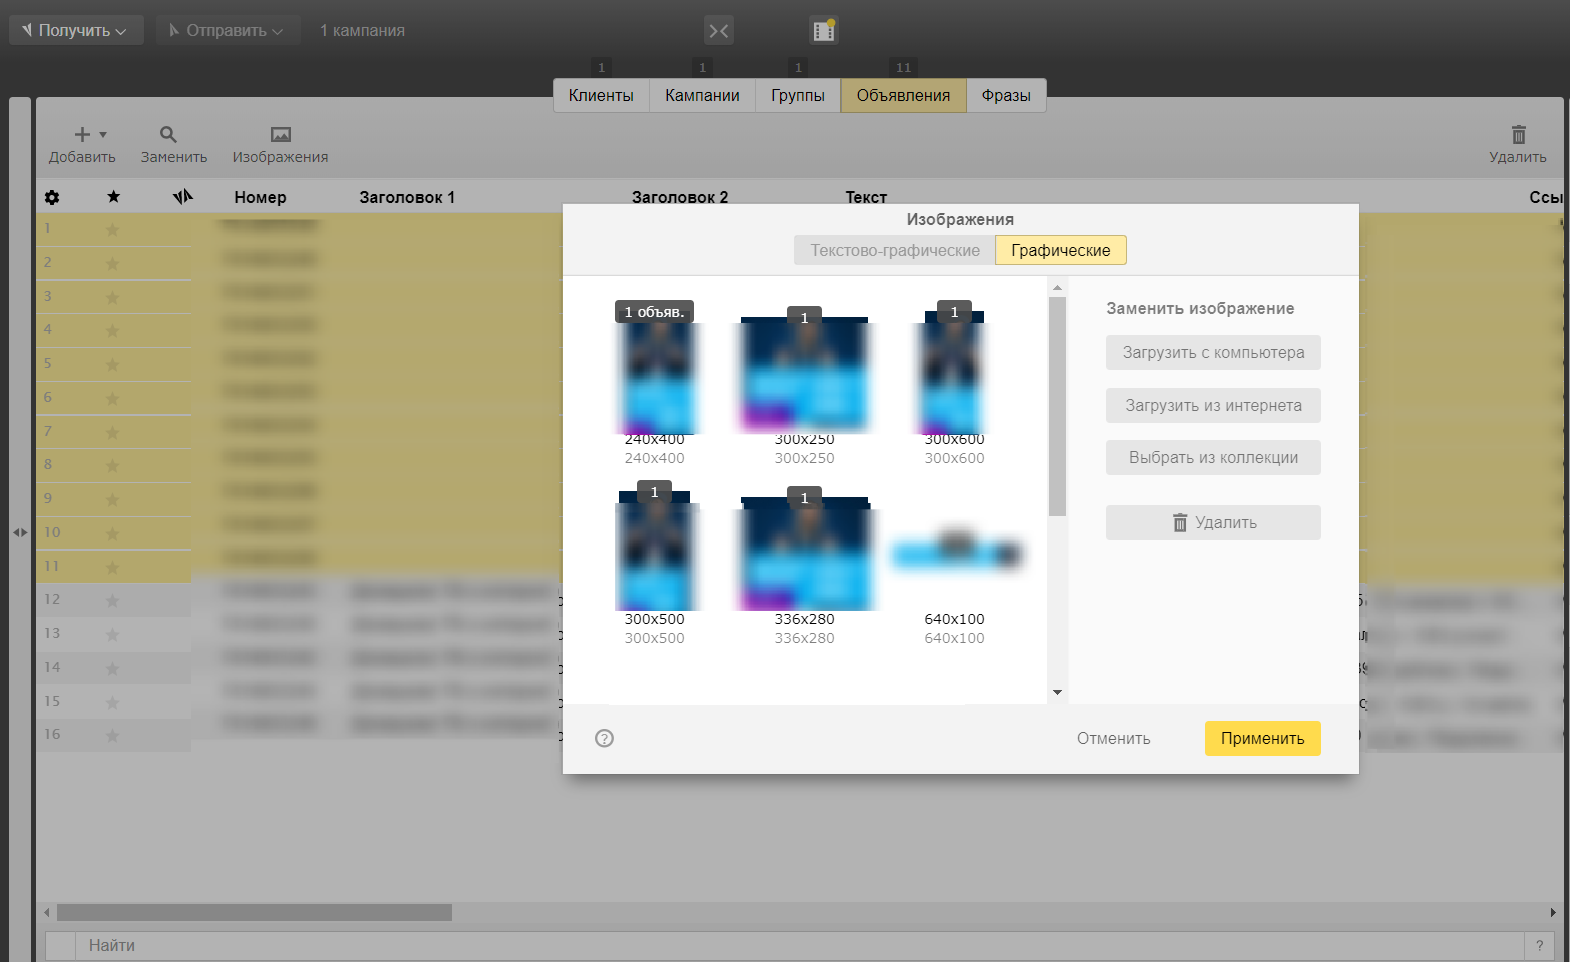
Task: Expand the Получить dropdown
Action: (76, 30)
